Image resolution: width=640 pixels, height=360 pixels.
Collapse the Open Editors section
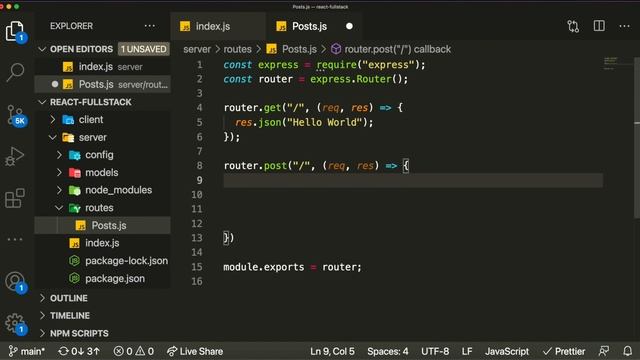click(42, 49)
